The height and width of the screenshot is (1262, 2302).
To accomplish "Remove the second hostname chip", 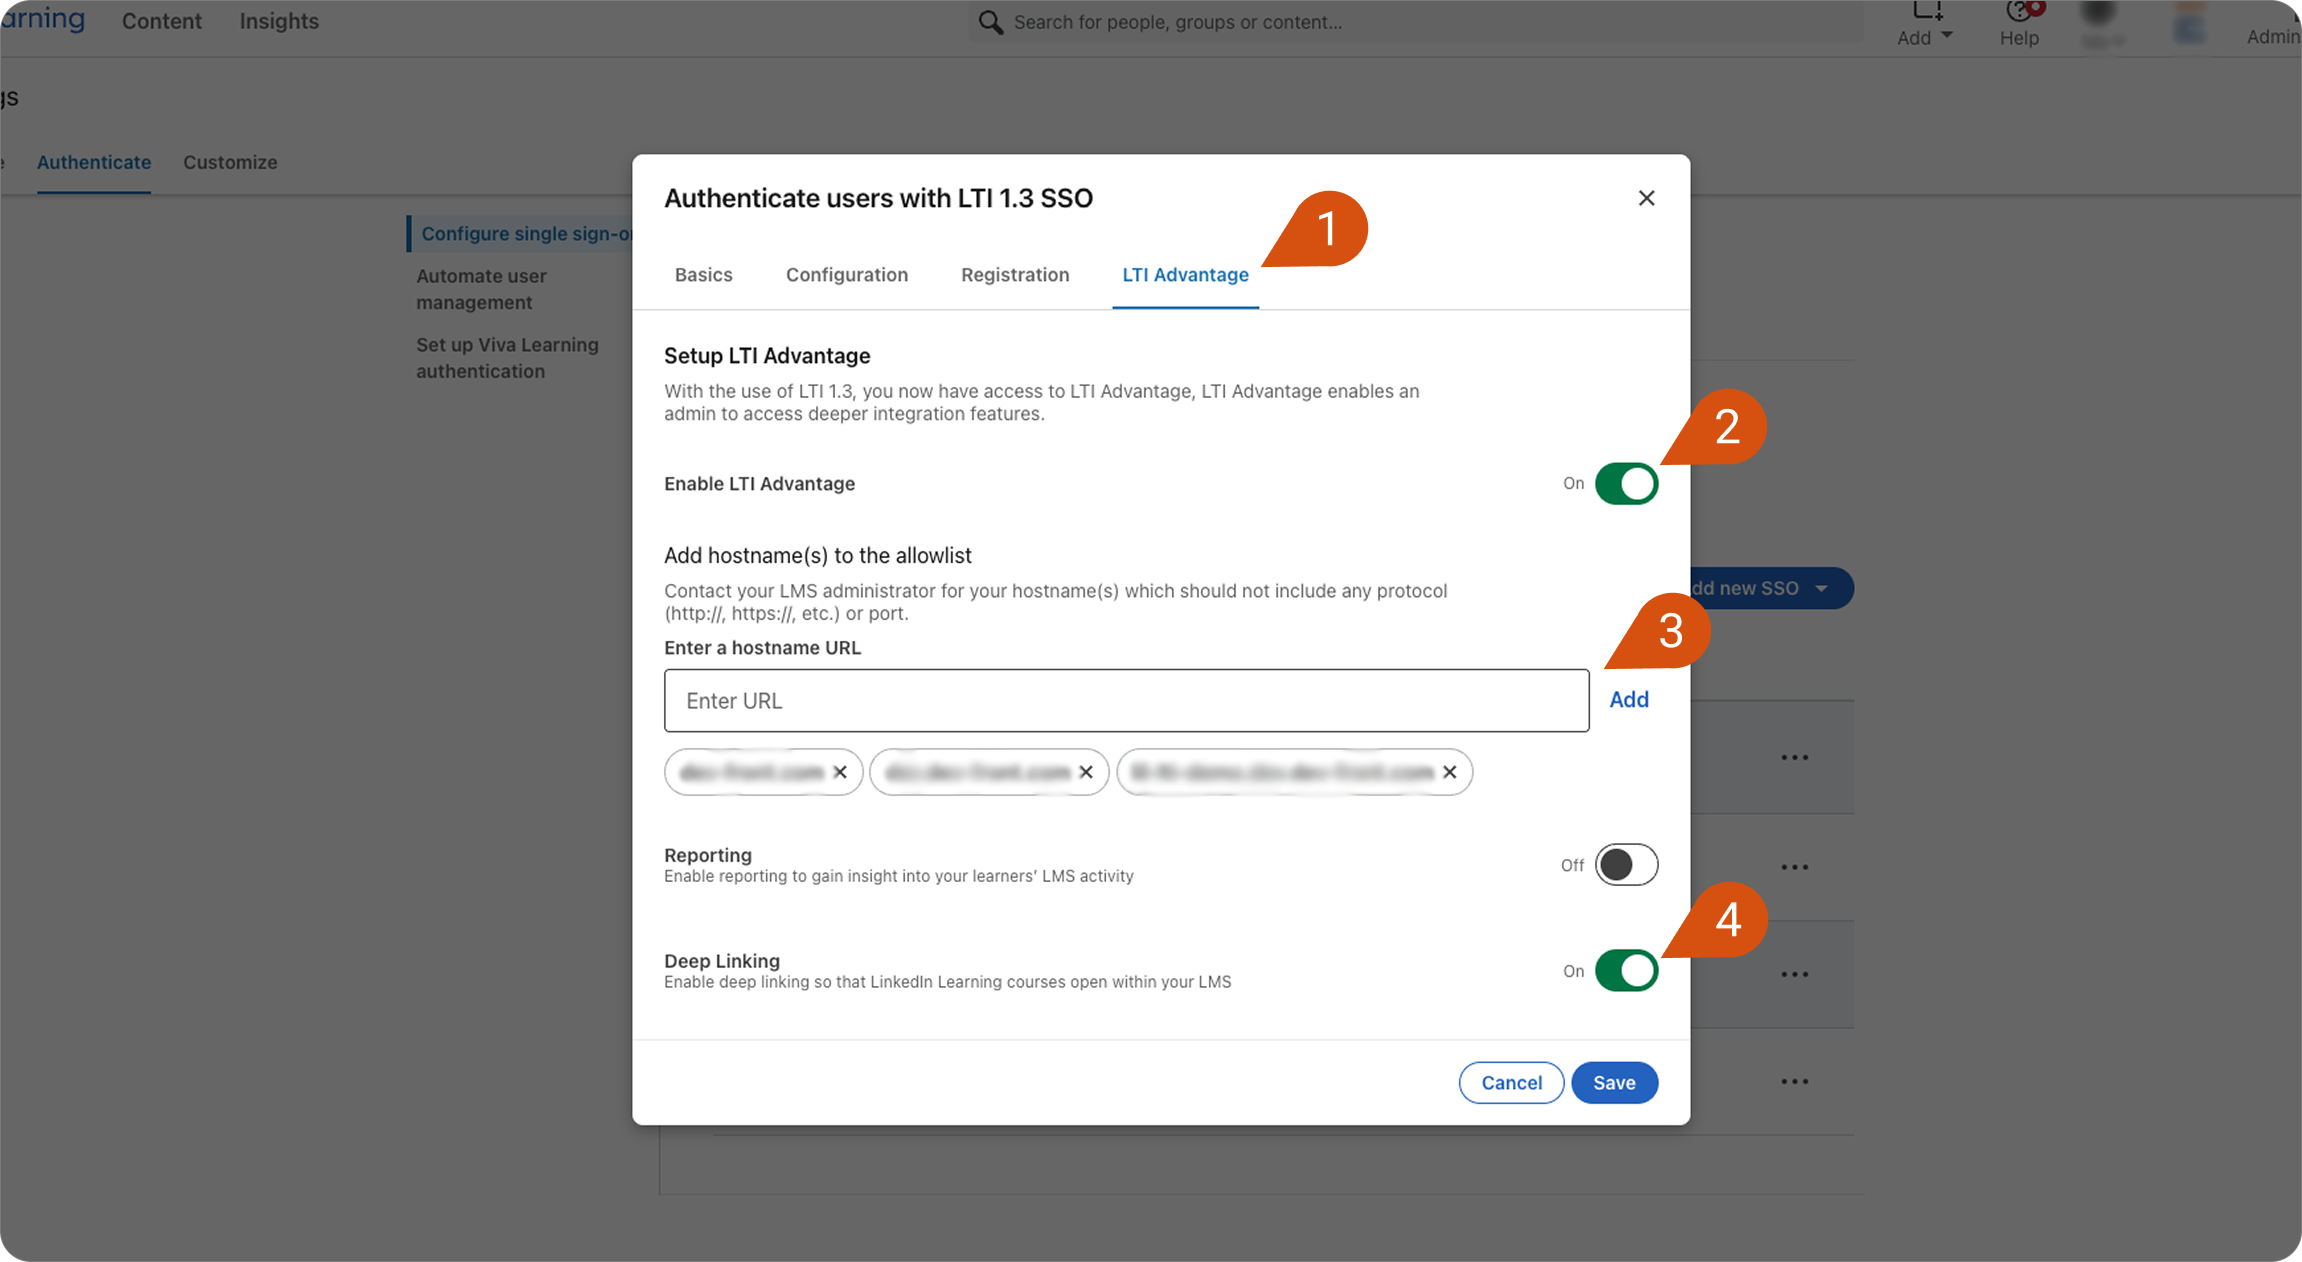I will 1086,772.
